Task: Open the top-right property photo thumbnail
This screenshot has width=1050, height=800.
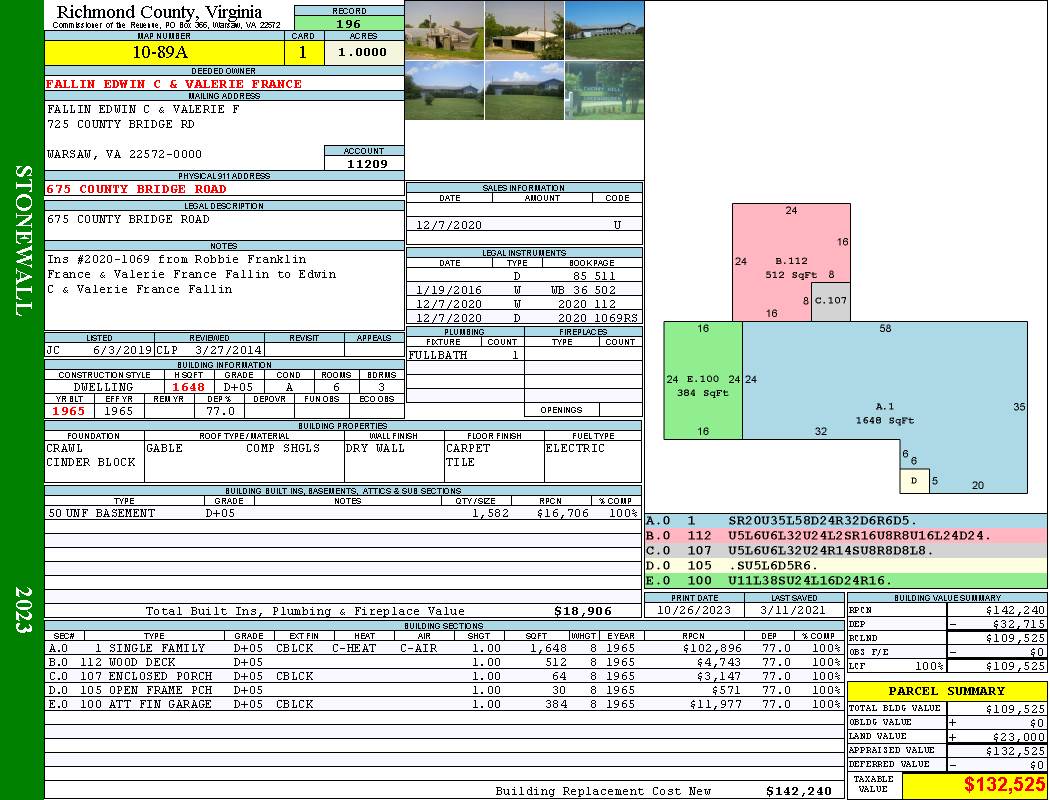Action: [604, 30]
